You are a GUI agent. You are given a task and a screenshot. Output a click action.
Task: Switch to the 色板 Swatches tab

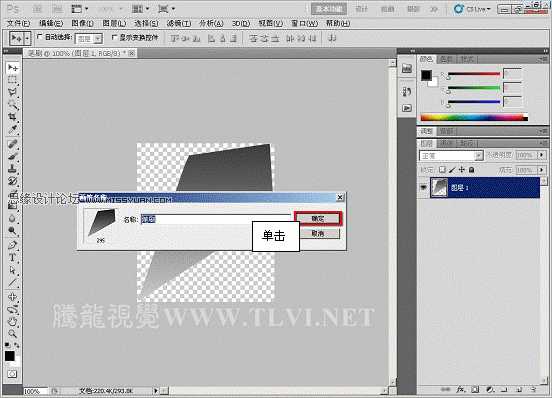pyautogui.click(x=446, y=59)
